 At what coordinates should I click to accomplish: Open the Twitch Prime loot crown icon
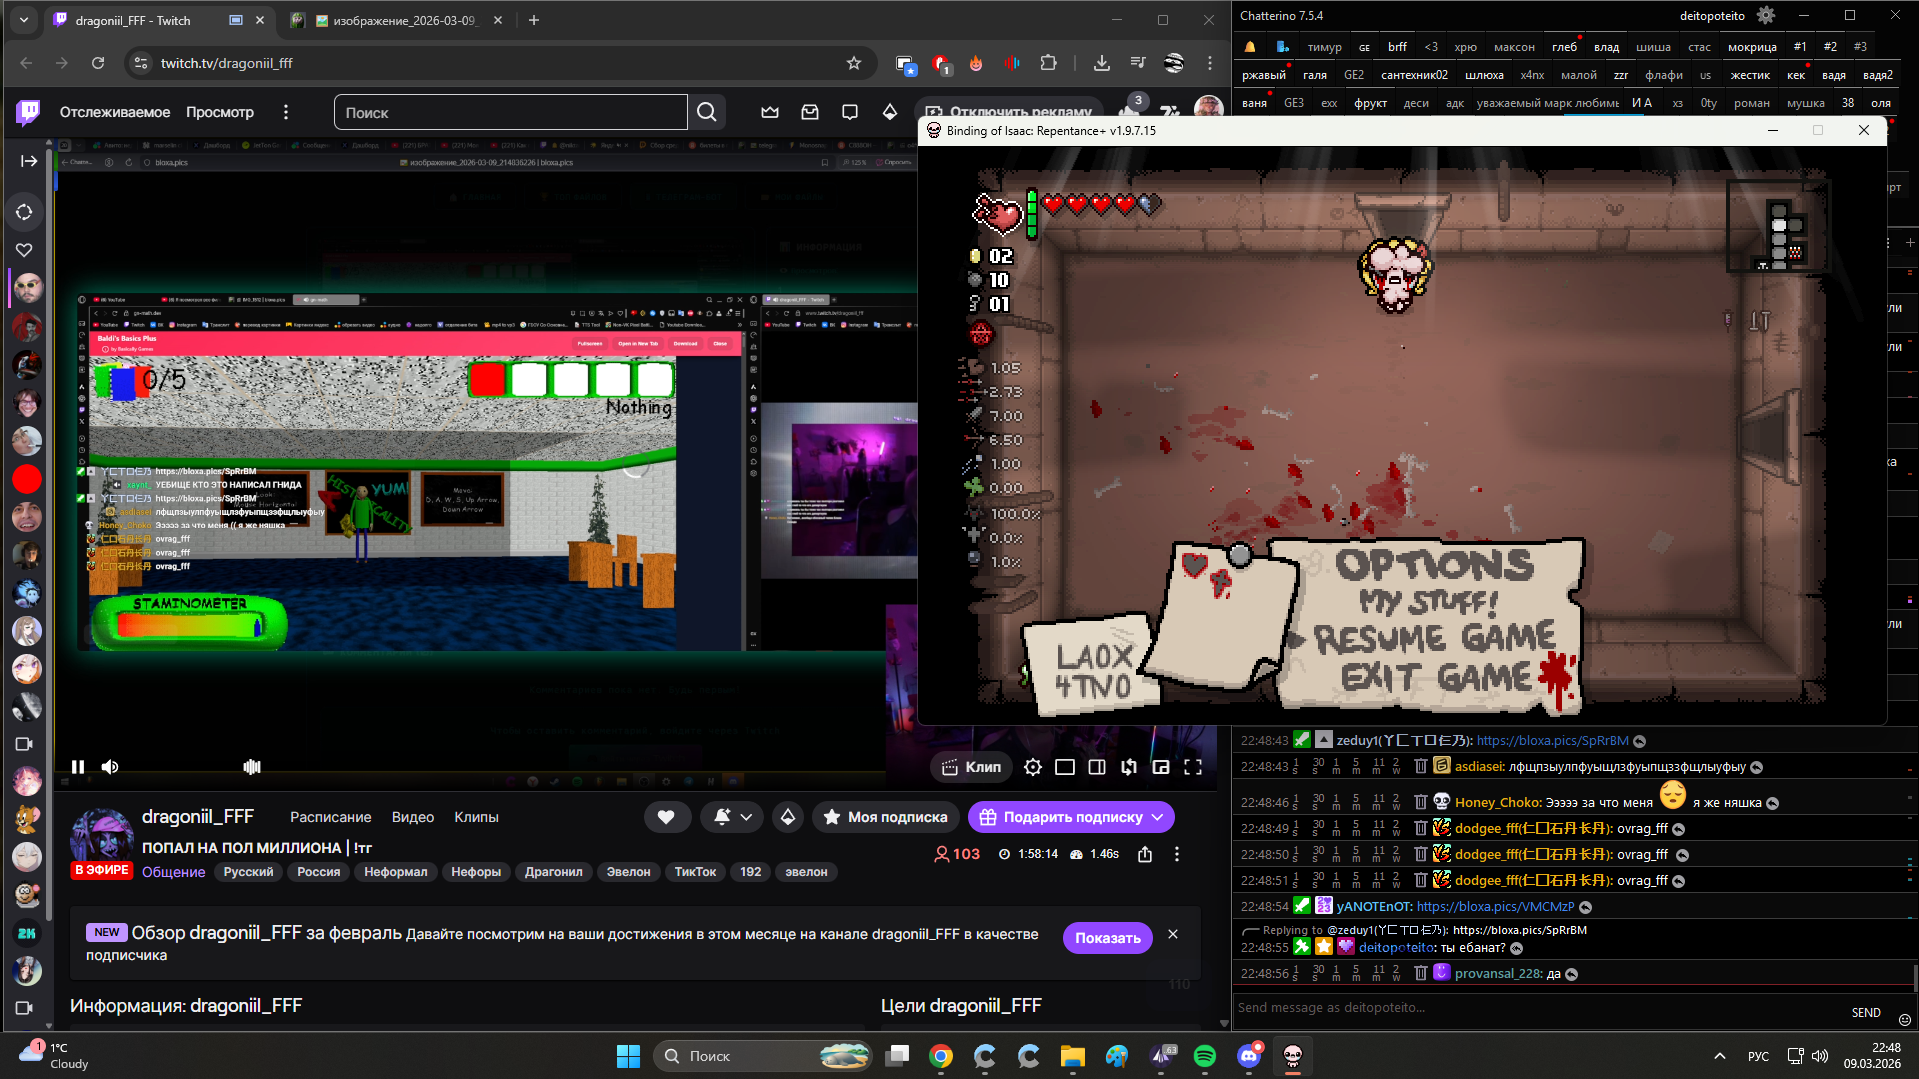[770, 112]
